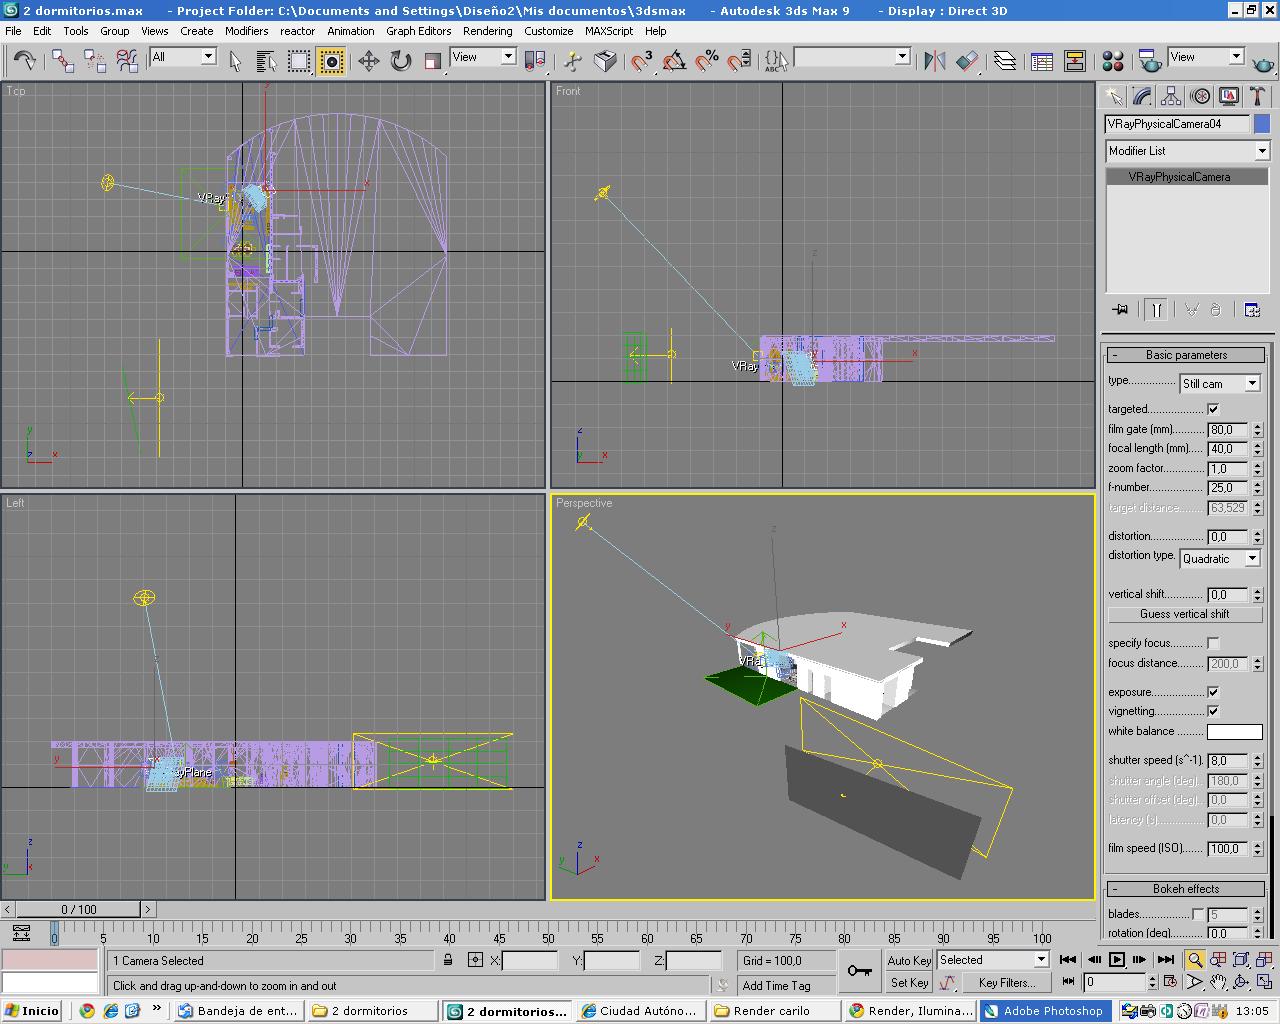
Task: Click the Mirror tool icon
Action: click(935, 61)
